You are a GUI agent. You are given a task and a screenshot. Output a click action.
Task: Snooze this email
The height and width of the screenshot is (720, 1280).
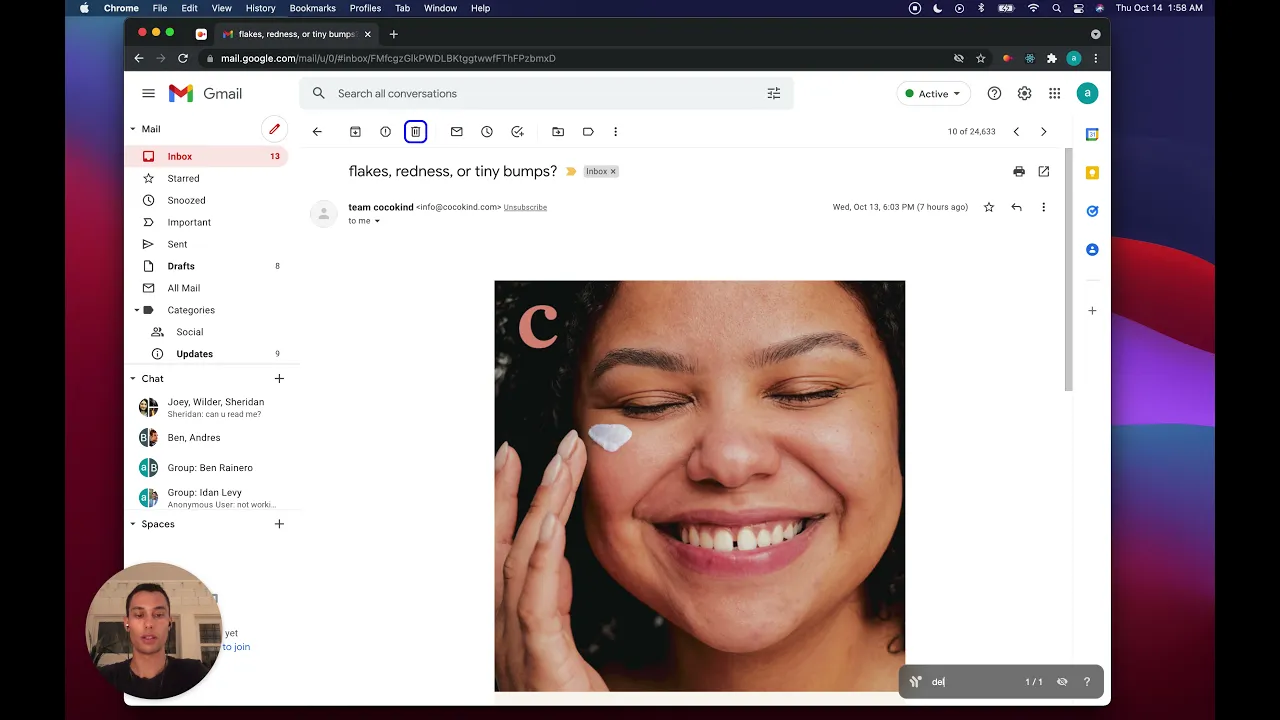tap(487, 132)
